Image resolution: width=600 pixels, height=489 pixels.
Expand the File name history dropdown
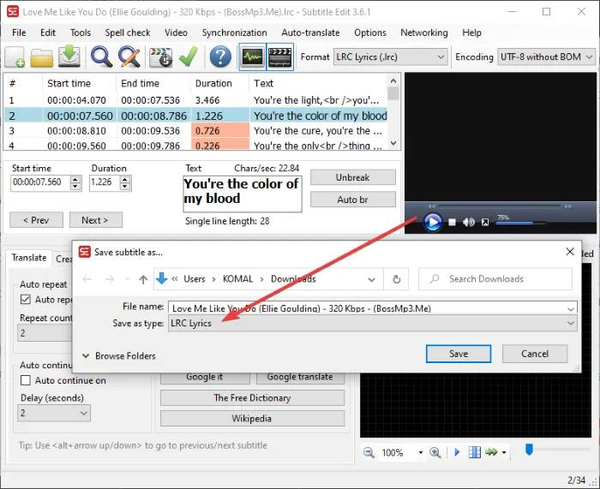[571, 308]
